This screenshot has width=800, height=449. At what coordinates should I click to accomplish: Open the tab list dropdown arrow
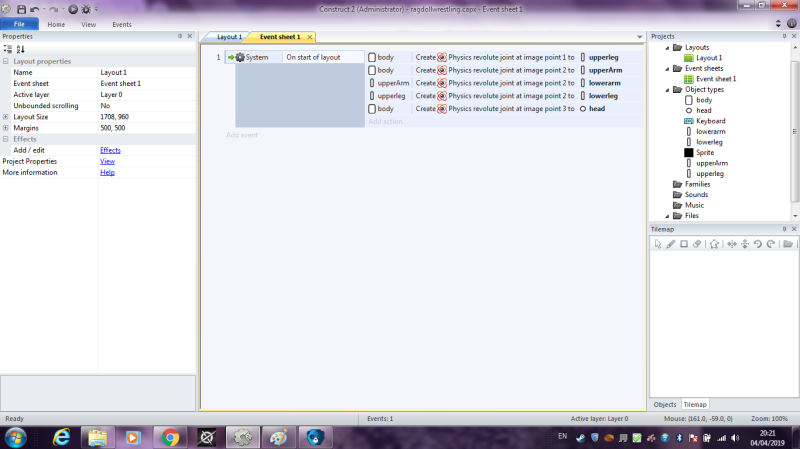click(639, 37)
